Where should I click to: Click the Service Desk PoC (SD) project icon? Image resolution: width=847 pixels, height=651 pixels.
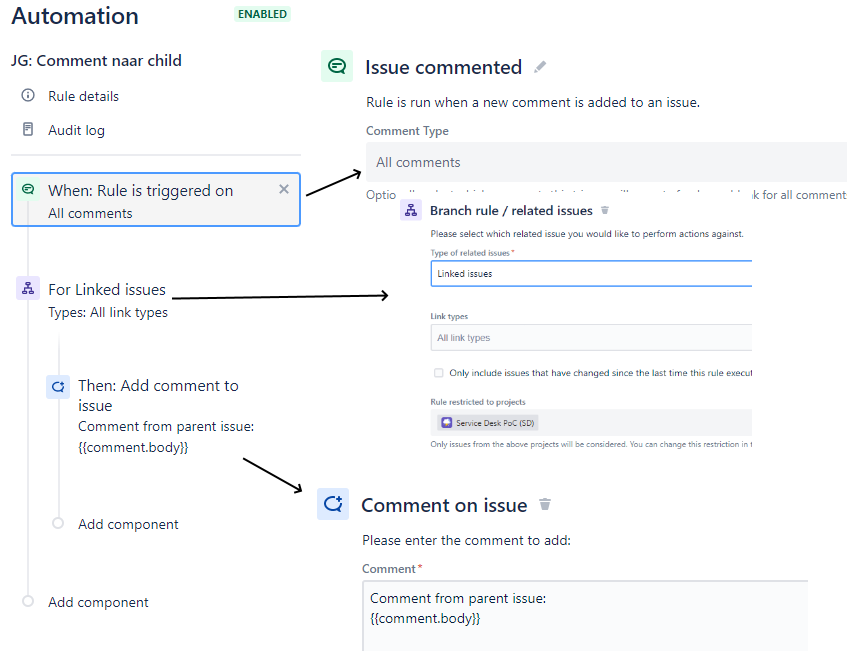(x=446, y=422)
